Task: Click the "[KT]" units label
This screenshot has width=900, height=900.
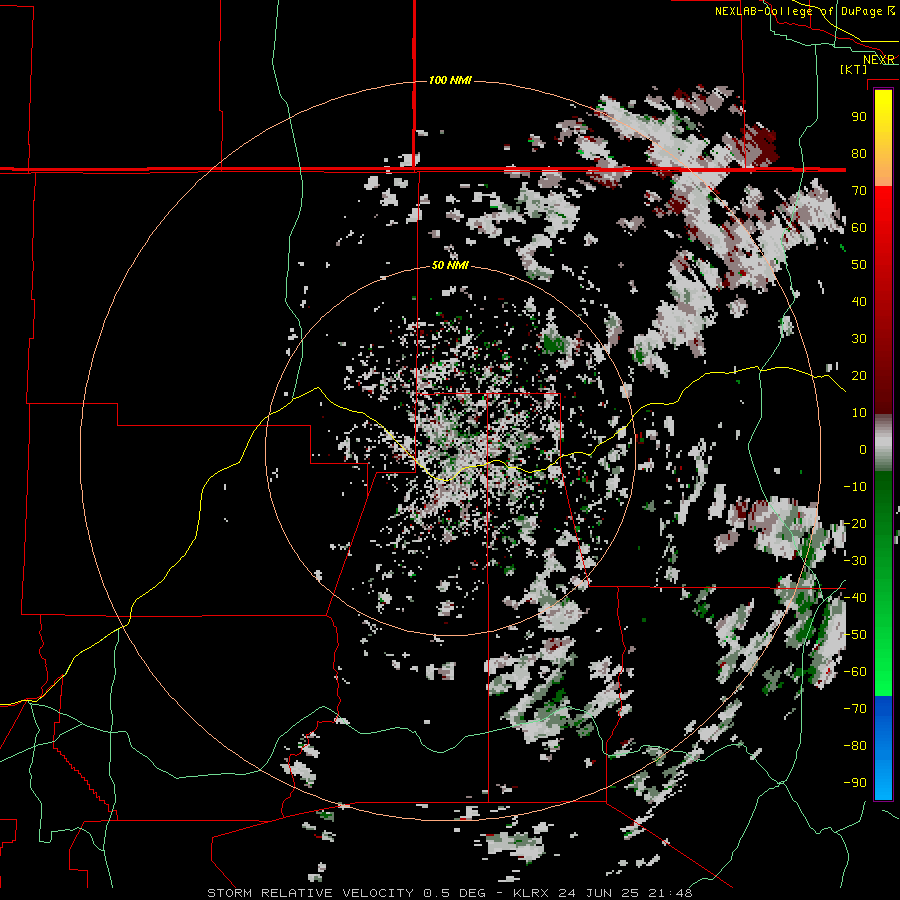Action: 854,69
